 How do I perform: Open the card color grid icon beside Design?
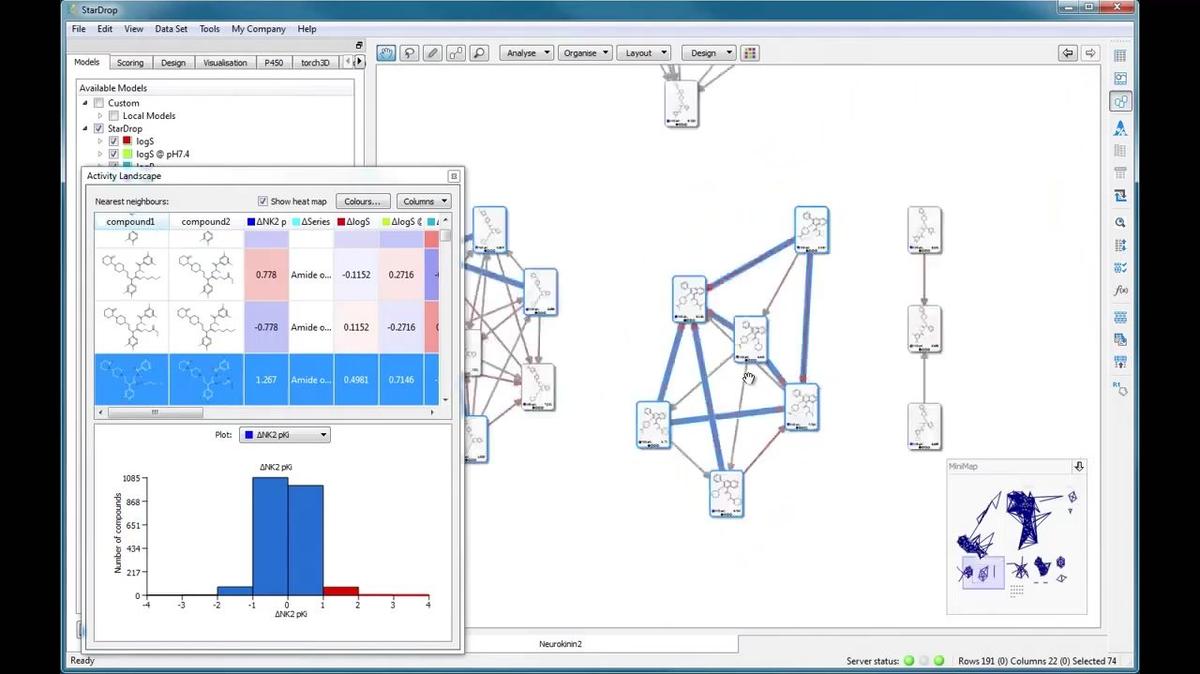pos(750,52)
